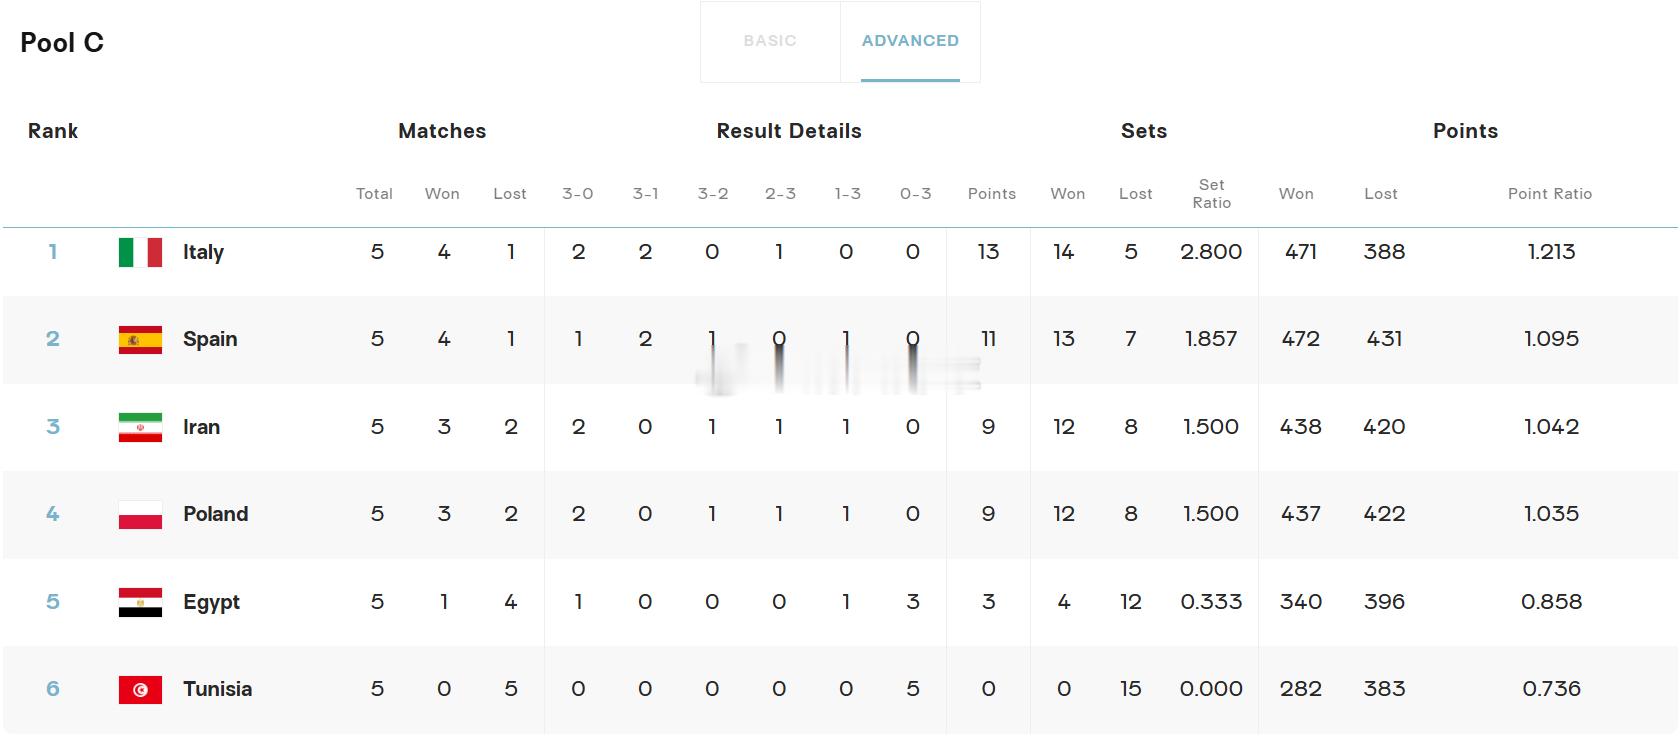Click the Poland flag icon
Viewport: 1680px width, 741px height.
(140, 515)
